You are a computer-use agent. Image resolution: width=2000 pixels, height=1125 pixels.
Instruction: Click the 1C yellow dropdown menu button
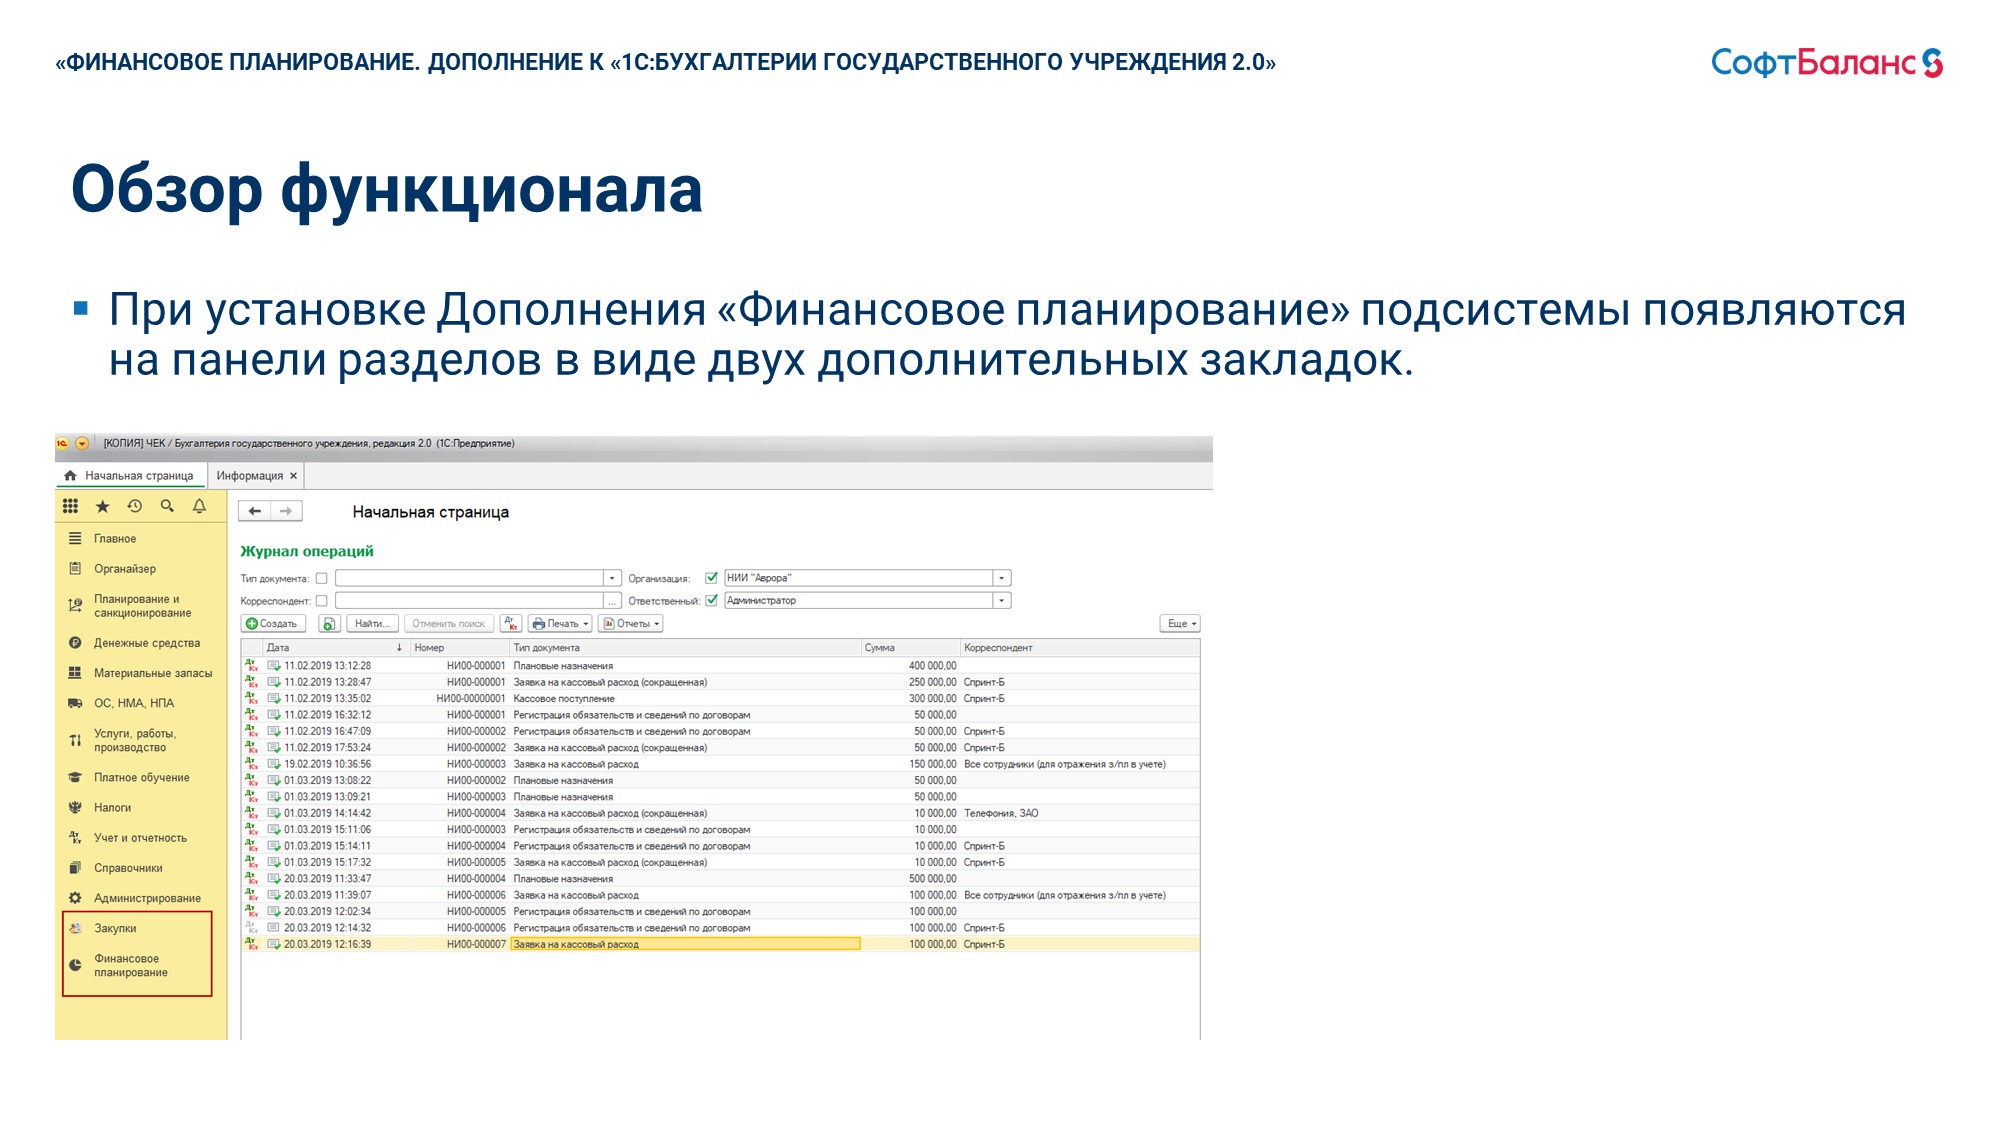[x=82, y=443]
